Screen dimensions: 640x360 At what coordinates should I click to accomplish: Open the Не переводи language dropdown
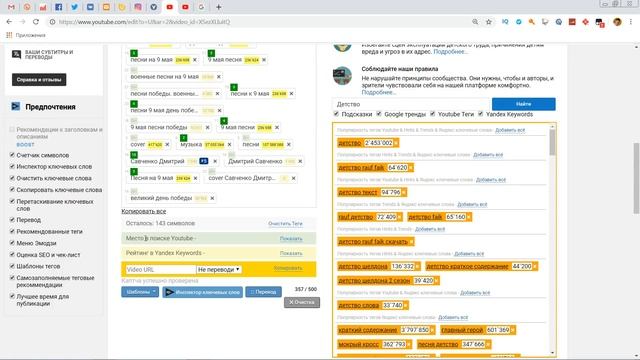pyautogui.click(x=219, y=269)
